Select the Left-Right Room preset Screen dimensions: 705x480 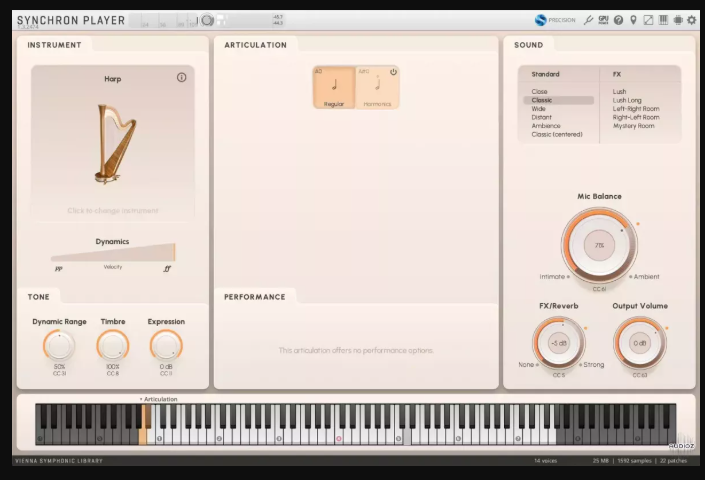point(636,109)
